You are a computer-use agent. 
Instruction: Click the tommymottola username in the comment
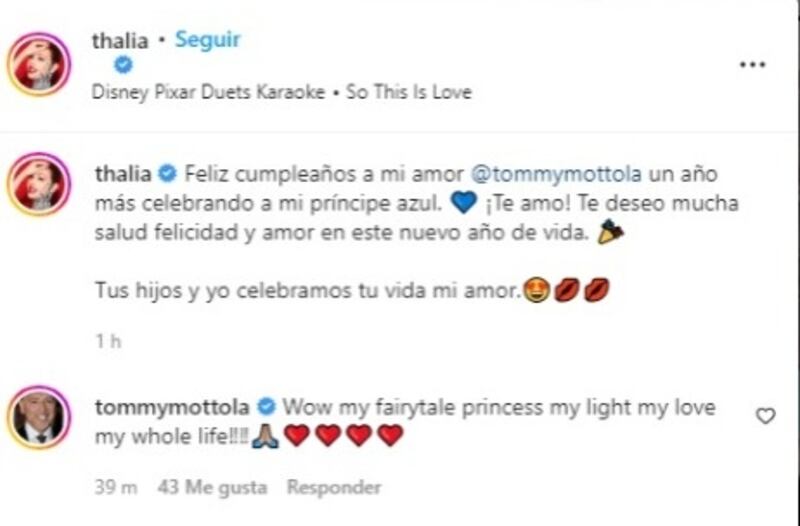171,407
